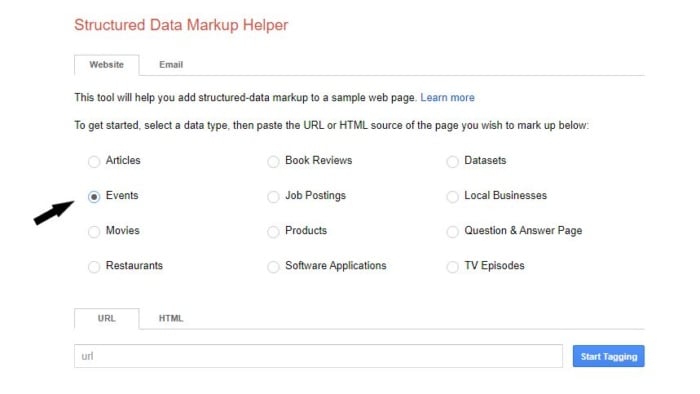This screenshot has height=394, width=700.
Task: Switch to the Website tab
Action: coord(107,65)
